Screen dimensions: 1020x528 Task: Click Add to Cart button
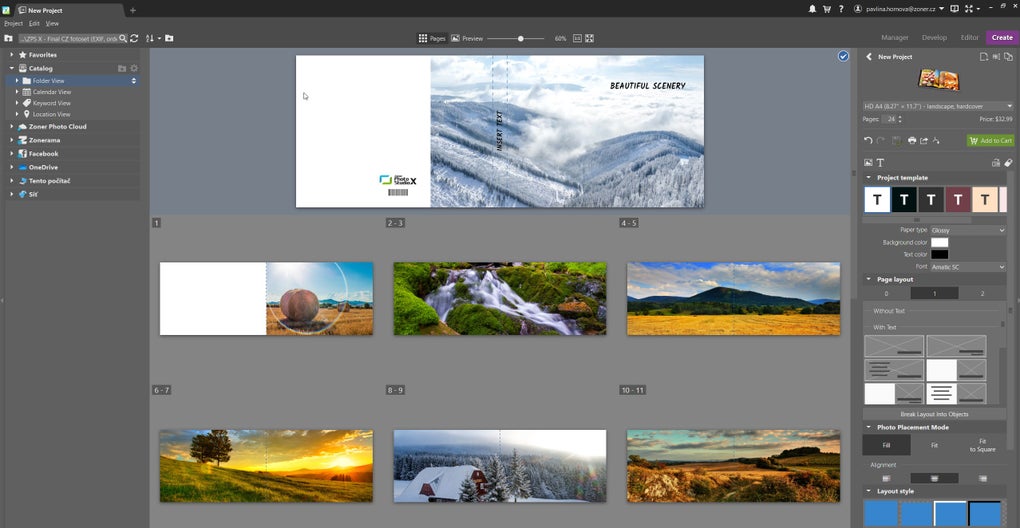click(990, 140)
